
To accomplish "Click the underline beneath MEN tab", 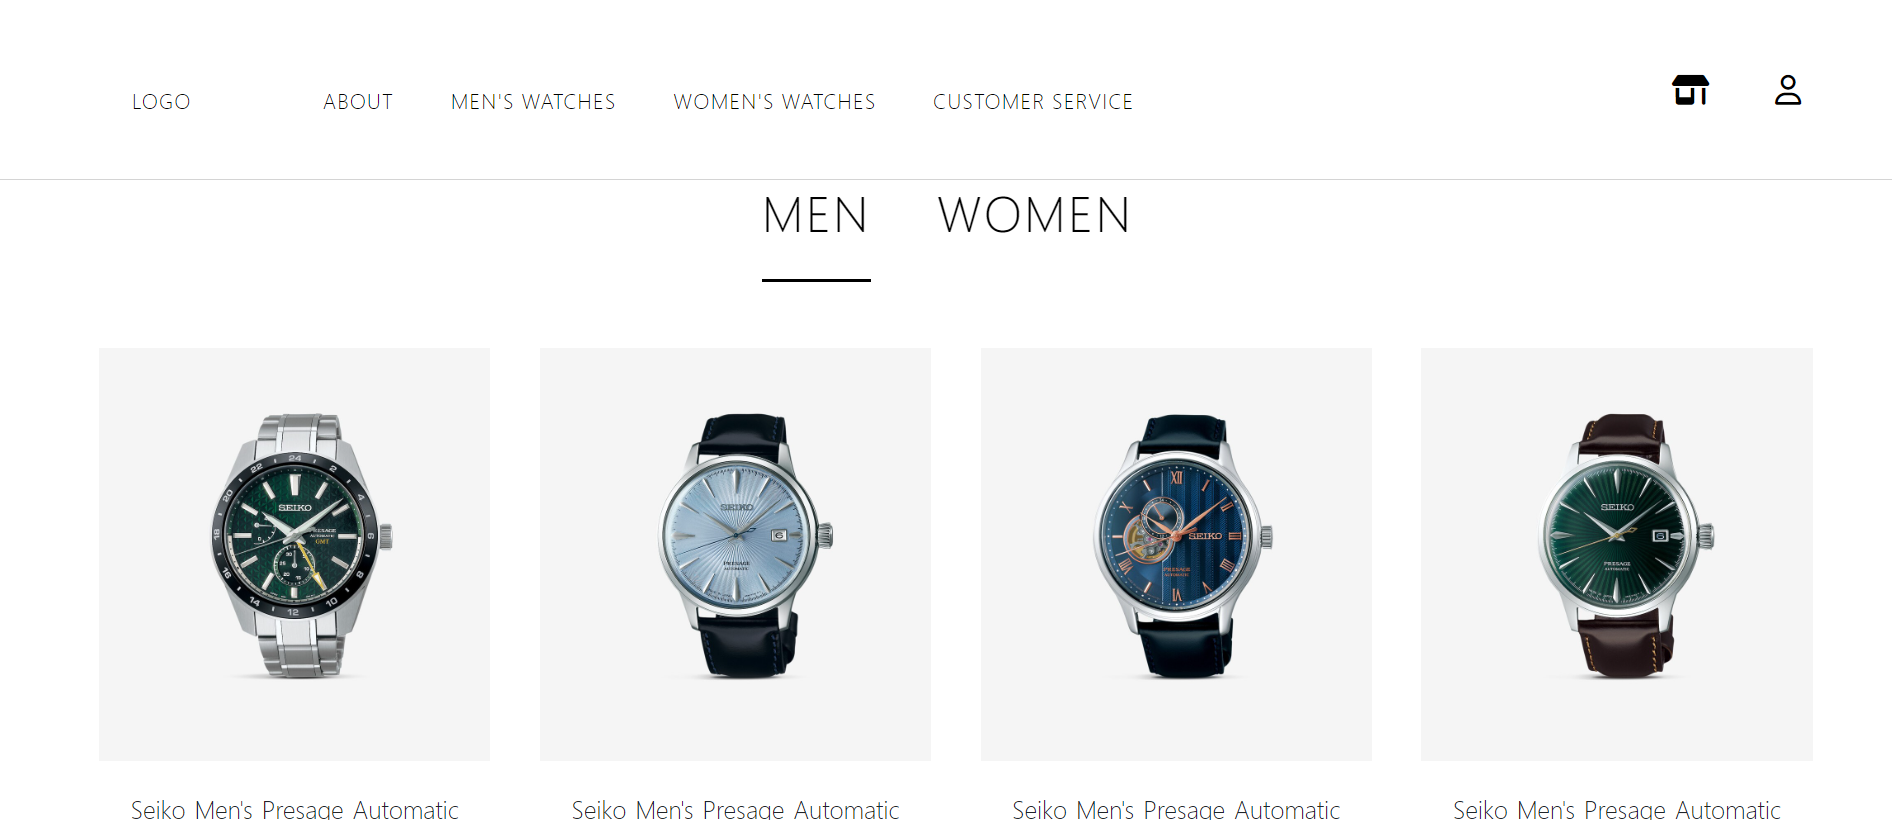I will 816,280.
